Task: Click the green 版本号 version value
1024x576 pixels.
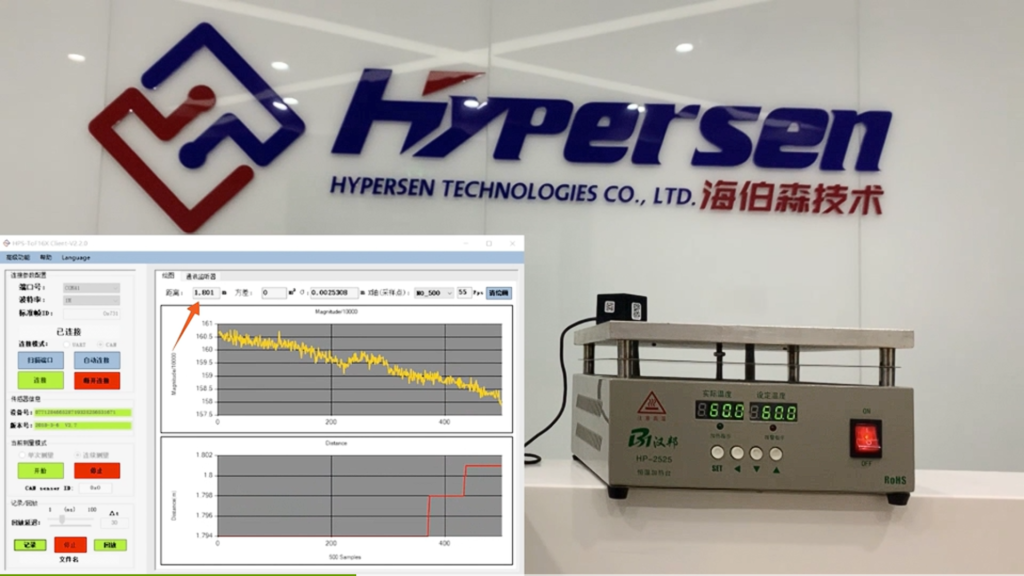Action: click(x=83, y=425)
